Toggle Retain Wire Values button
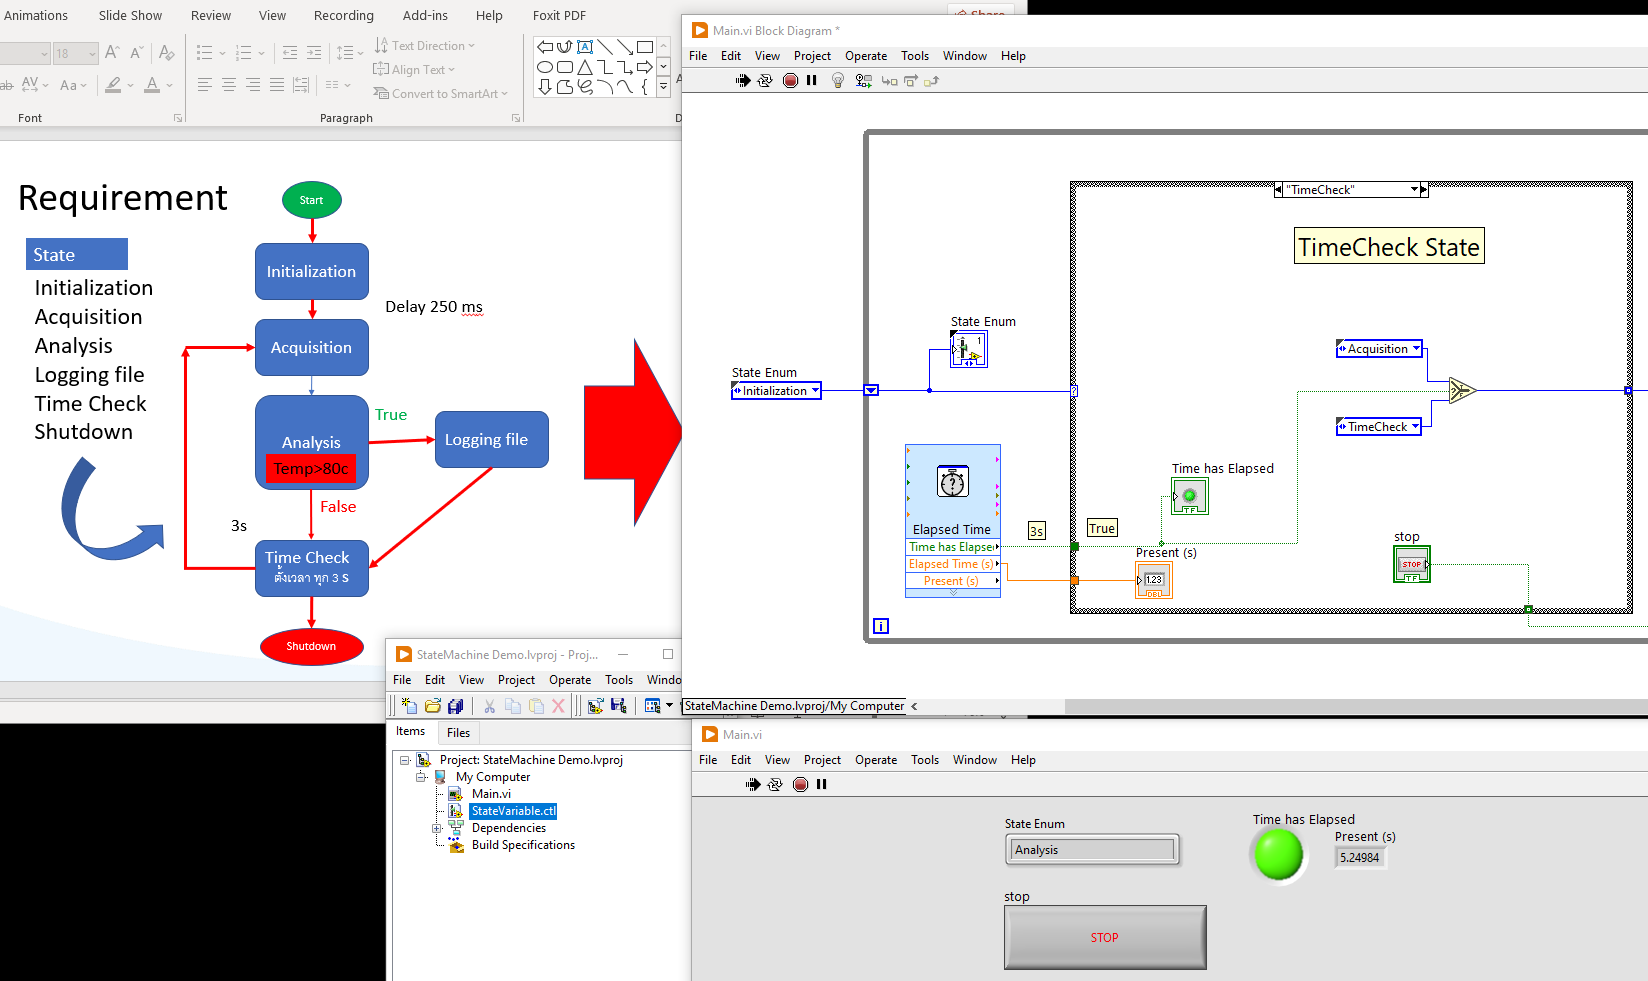 click(x=864, y=81)
